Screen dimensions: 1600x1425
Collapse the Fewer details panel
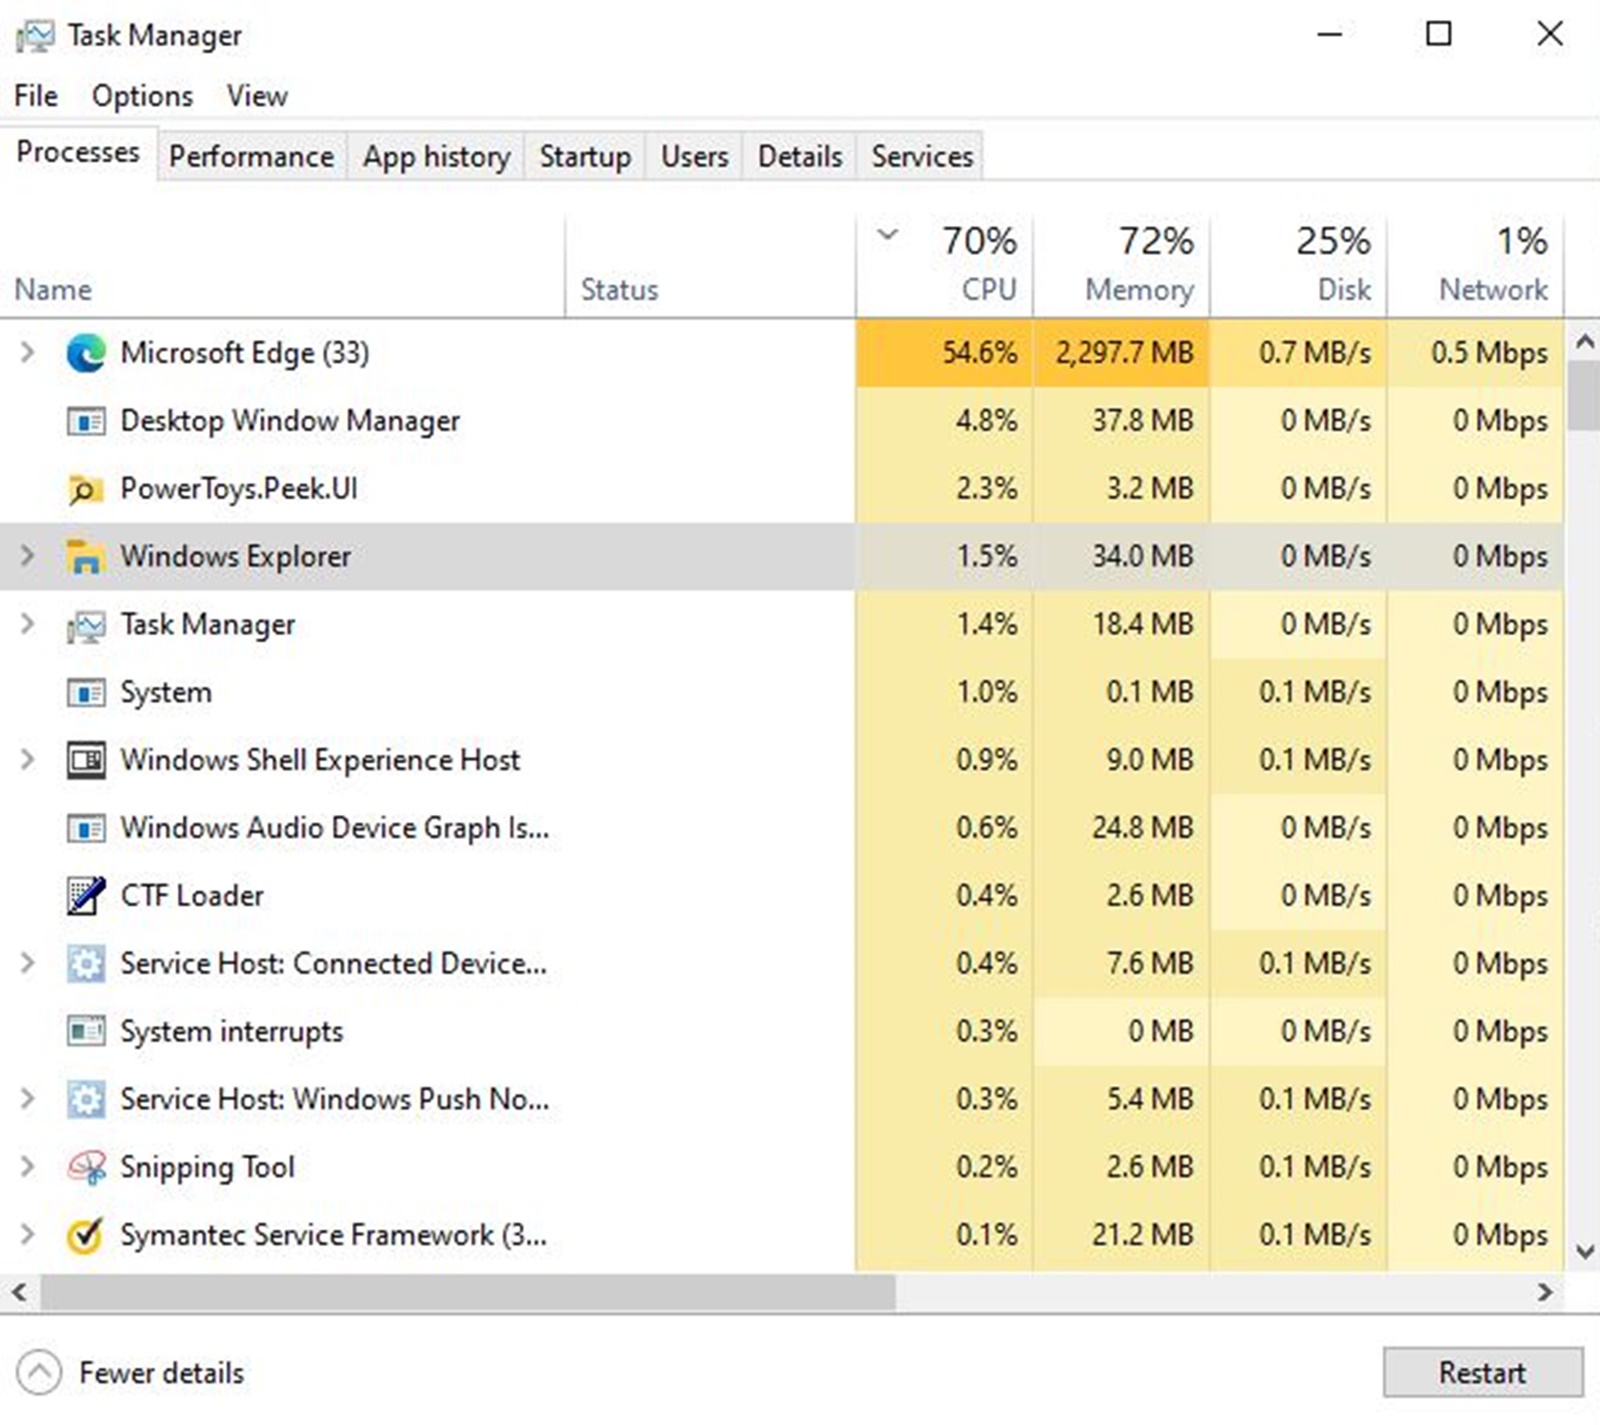click(38, 1372)
